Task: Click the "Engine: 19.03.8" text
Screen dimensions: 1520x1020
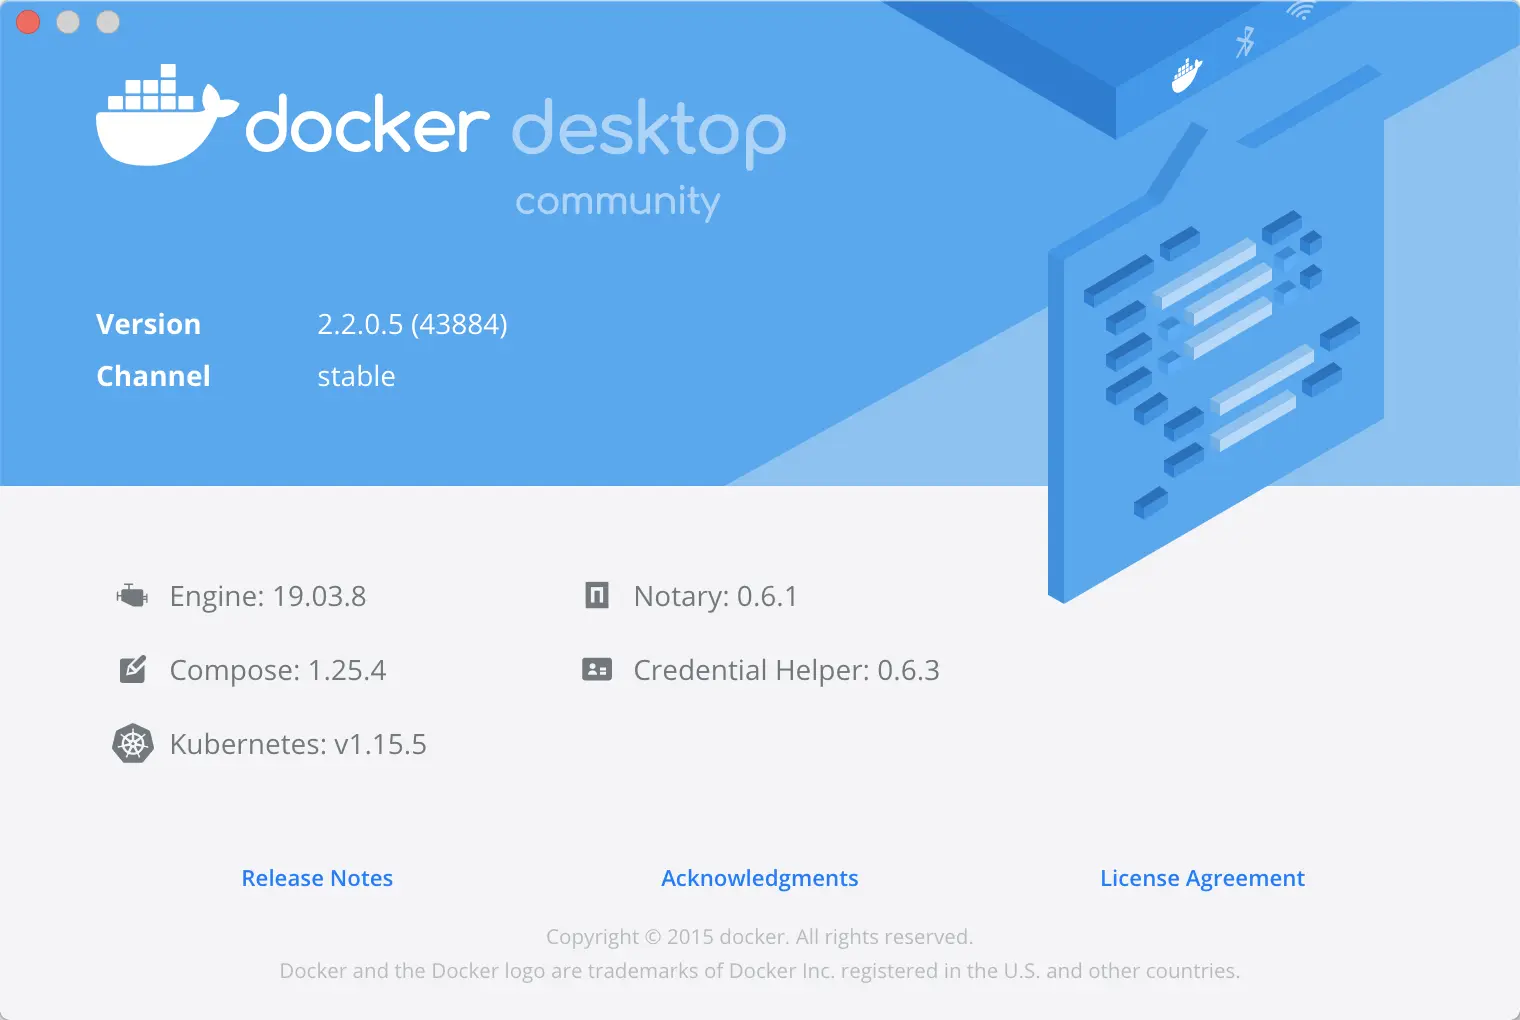Action: (x=268, y=596)
